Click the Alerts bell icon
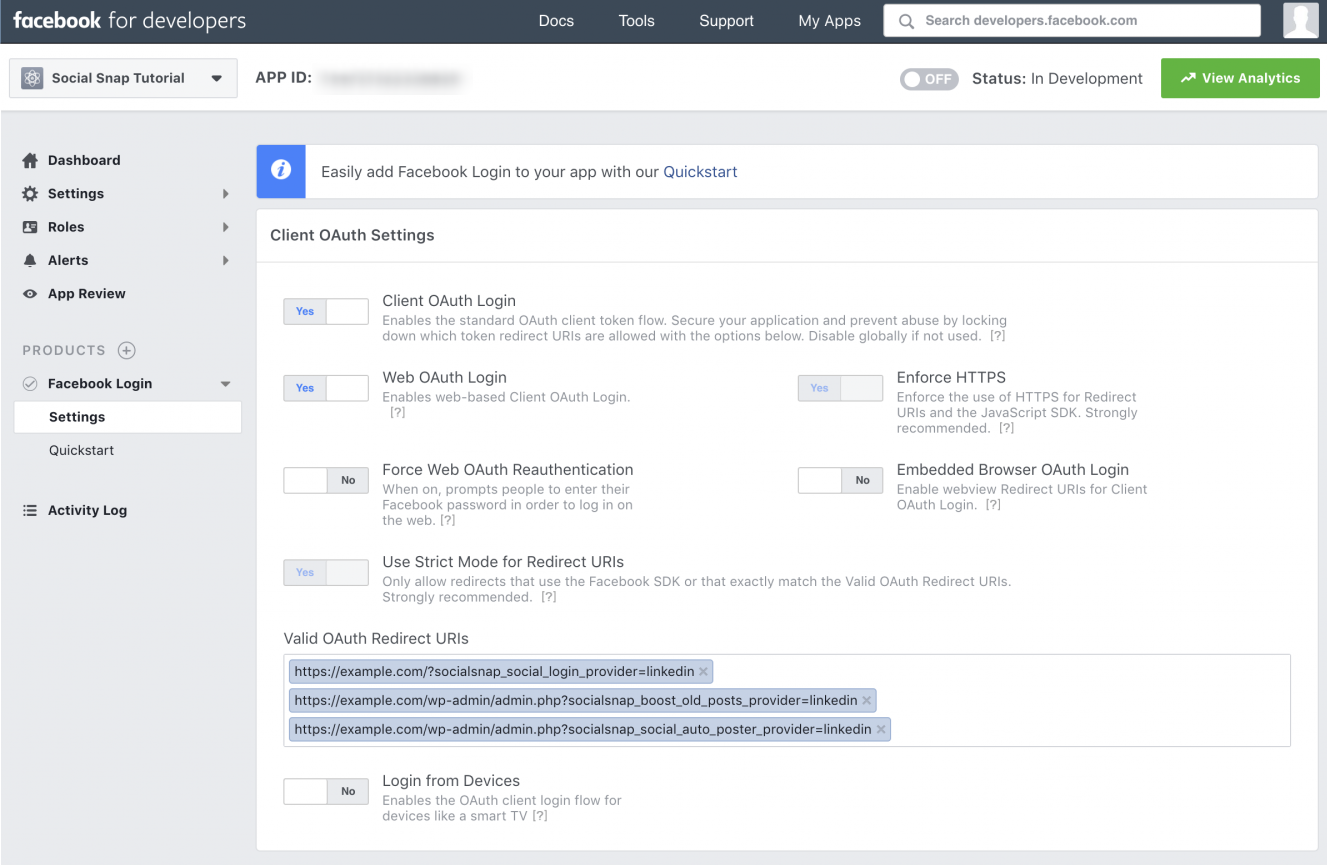 pos(32,260)
